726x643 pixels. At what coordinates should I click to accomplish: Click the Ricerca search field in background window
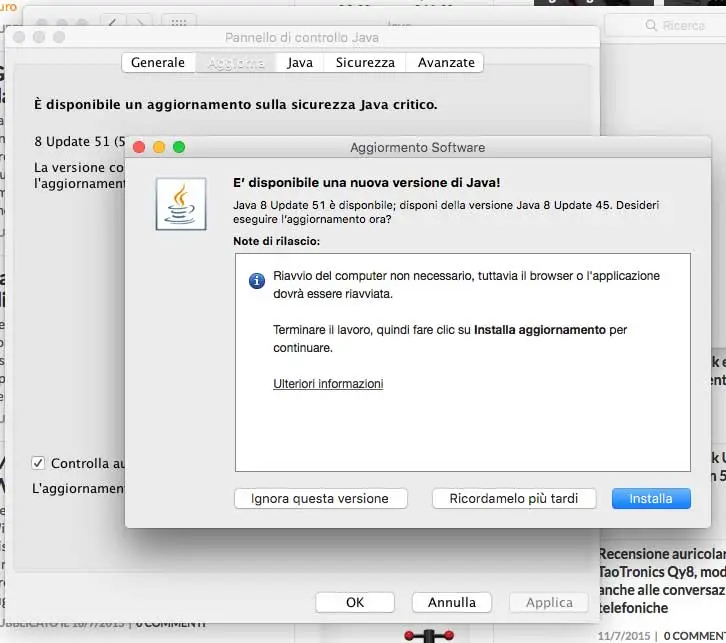coord(665,25)
